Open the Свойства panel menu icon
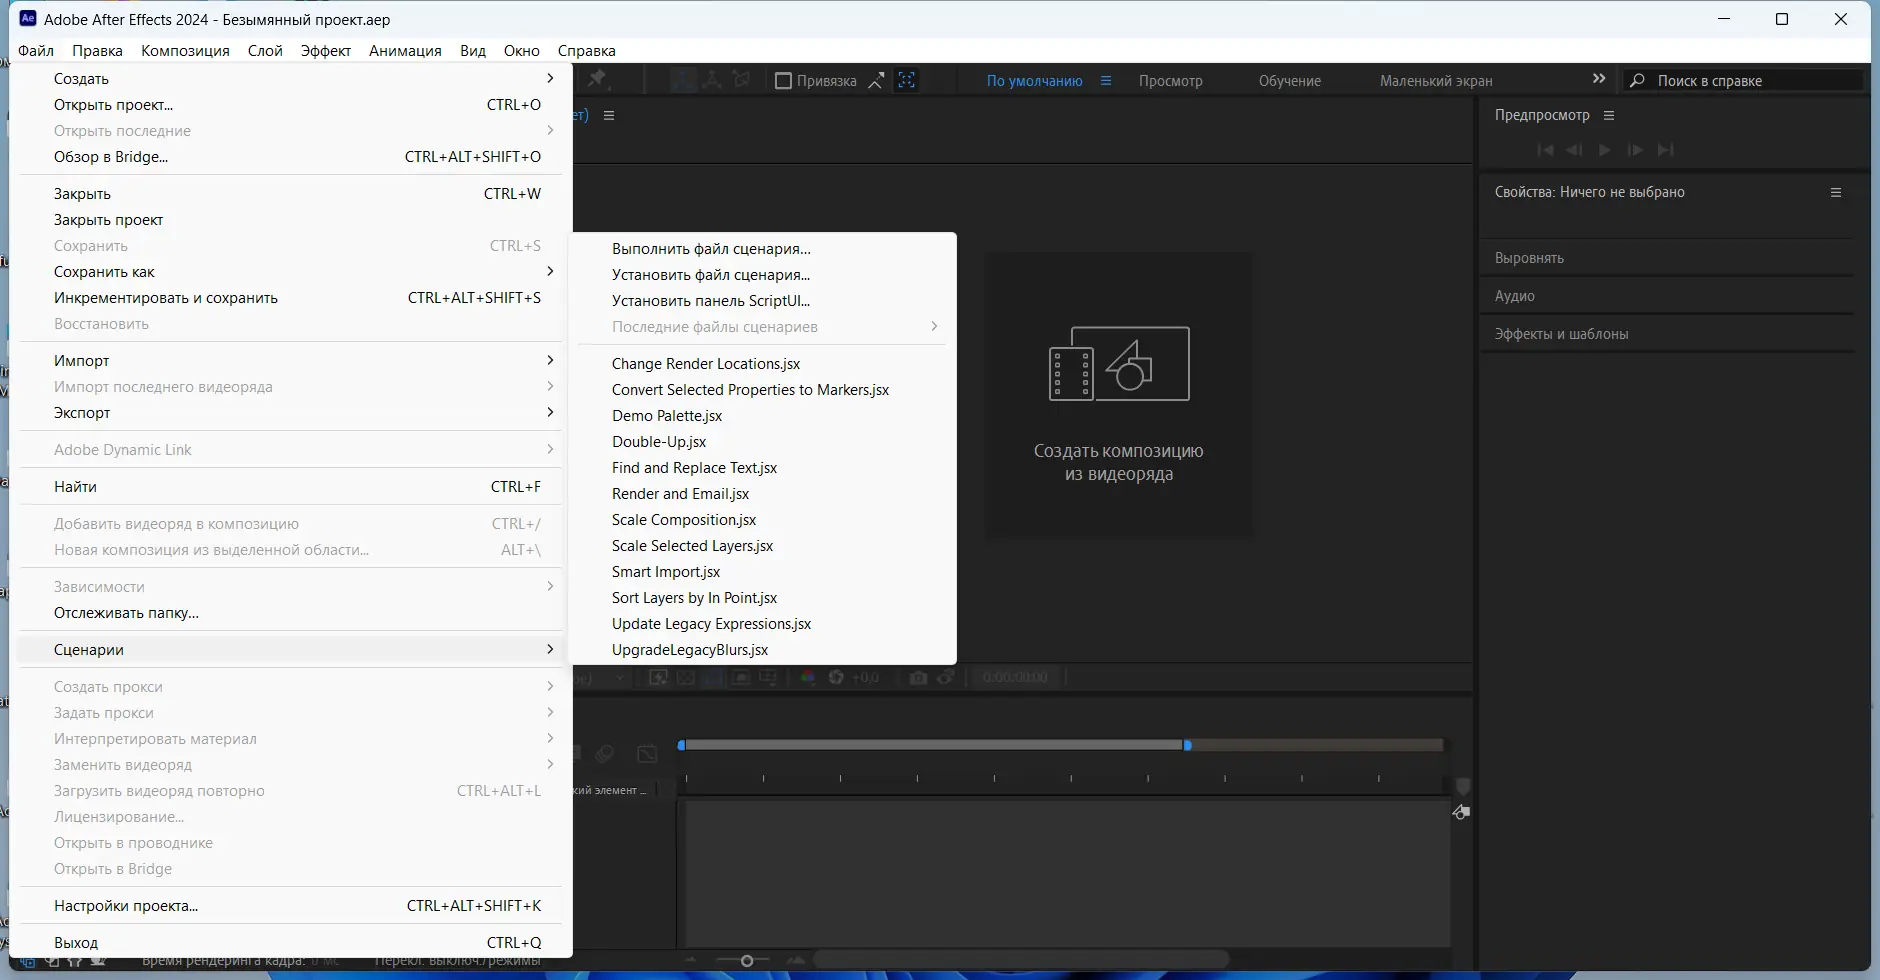Image resolution: width=1880 pixels, height=980 pixels. coord(1836,193)
